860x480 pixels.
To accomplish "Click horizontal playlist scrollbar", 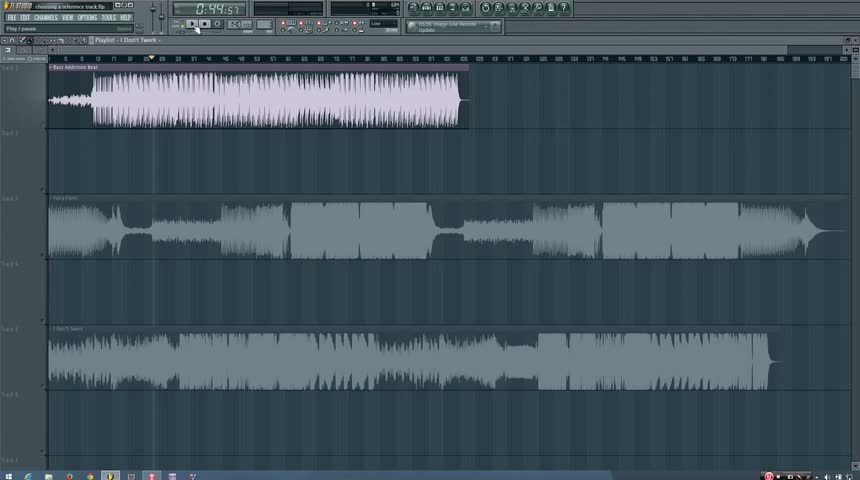I will [422, 50].
